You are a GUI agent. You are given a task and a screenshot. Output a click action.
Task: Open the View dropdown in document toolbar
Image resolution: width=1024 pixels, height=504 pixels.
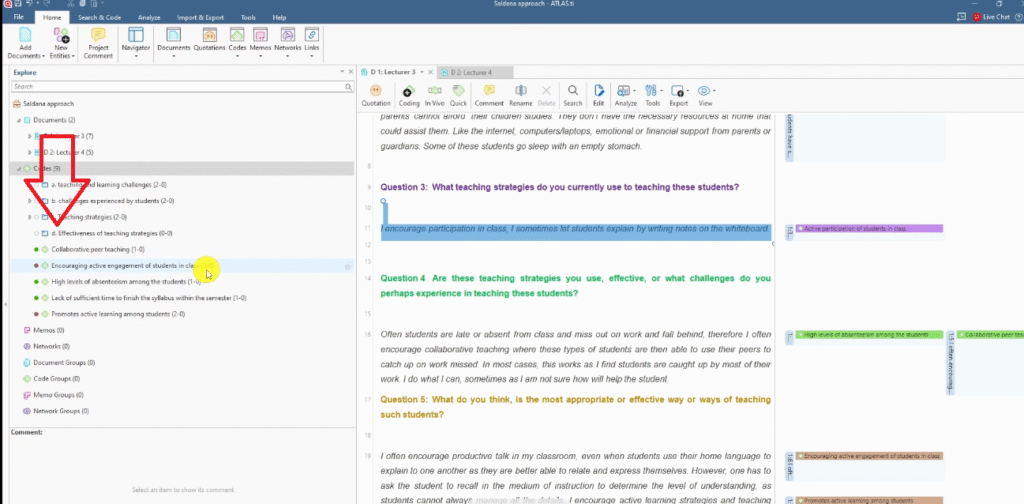click(706, 94)
